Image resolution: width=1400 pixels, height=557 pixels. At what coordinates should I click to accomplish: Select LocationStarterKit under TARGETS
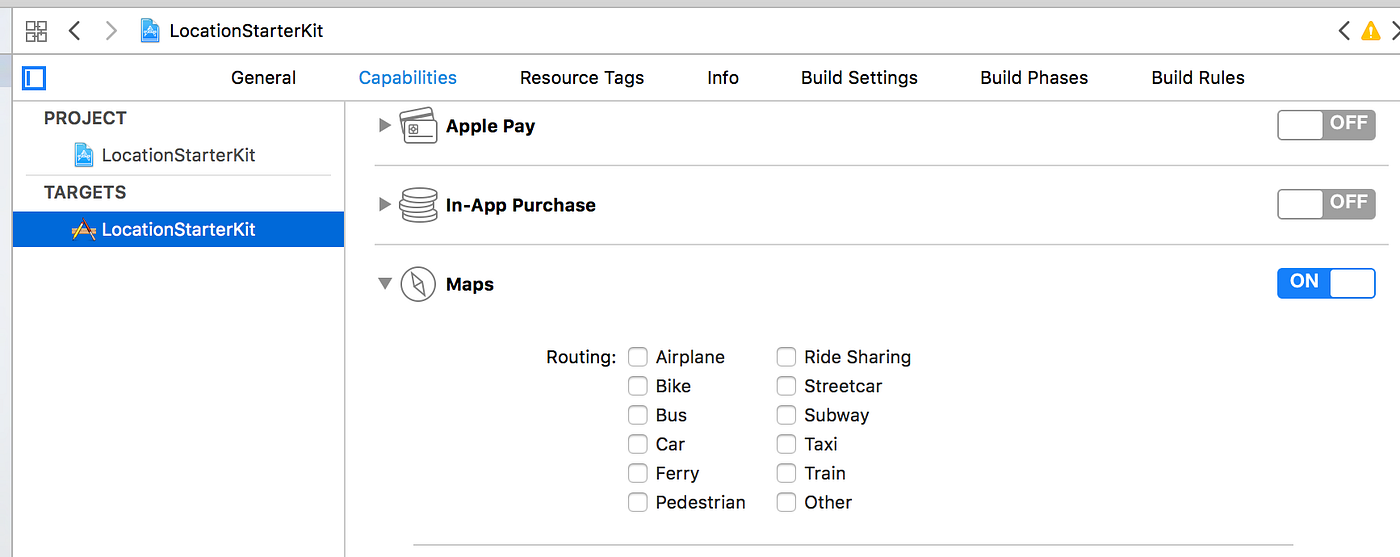click(178, 229)
